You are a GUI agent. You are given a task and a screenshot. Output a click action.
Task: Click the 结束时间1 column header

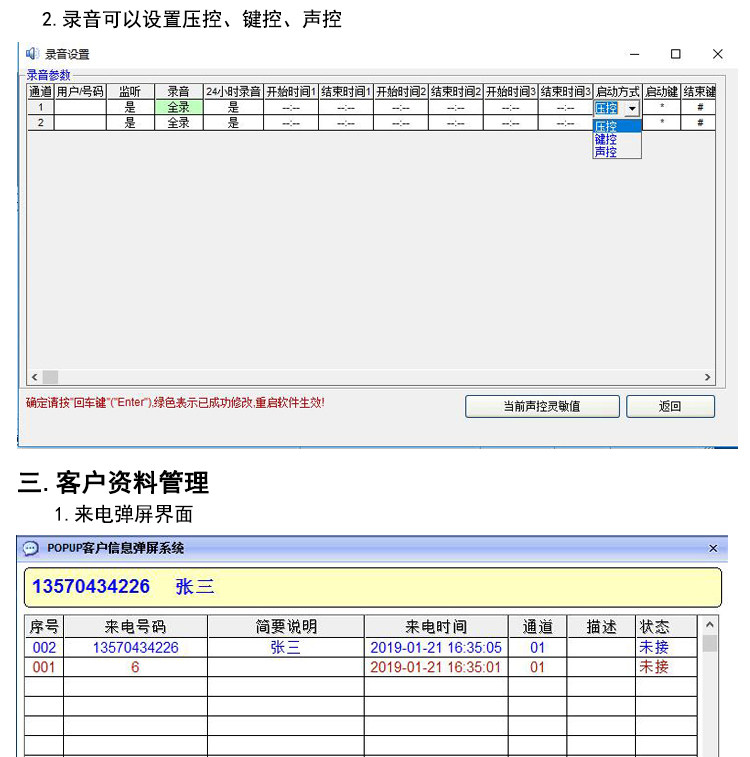point(346,91)
